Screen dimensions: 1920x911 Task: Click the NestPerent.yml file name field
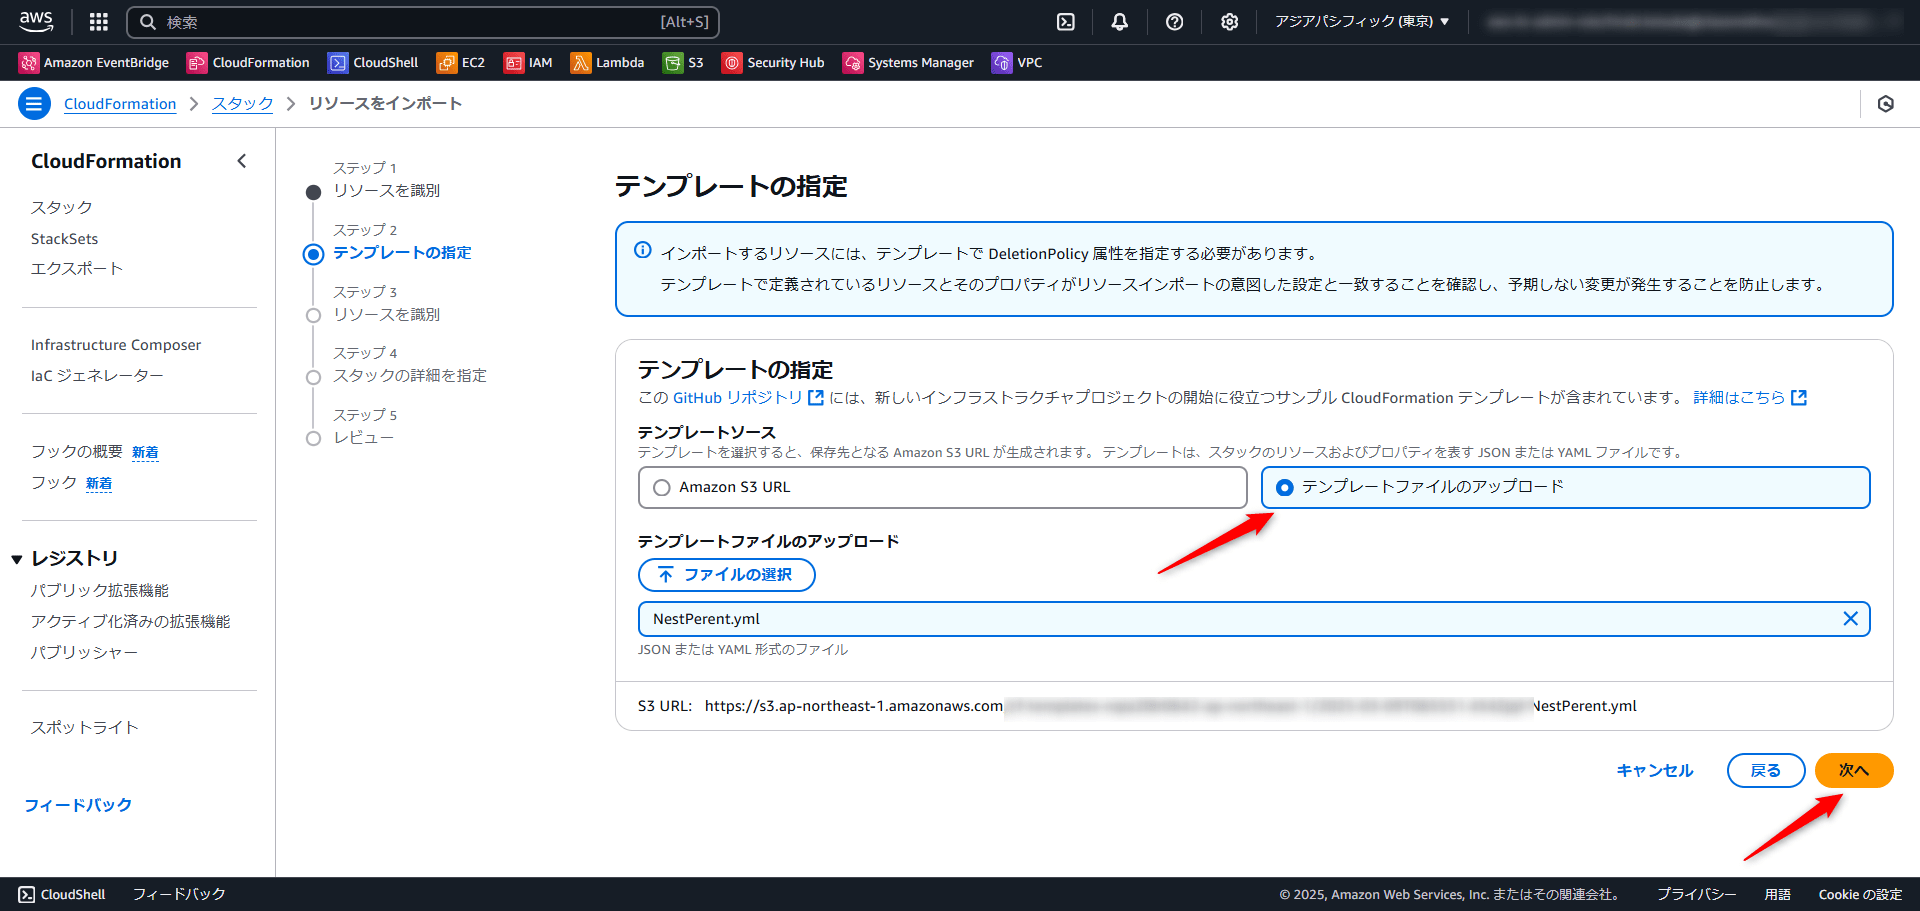coord(1254,619)
